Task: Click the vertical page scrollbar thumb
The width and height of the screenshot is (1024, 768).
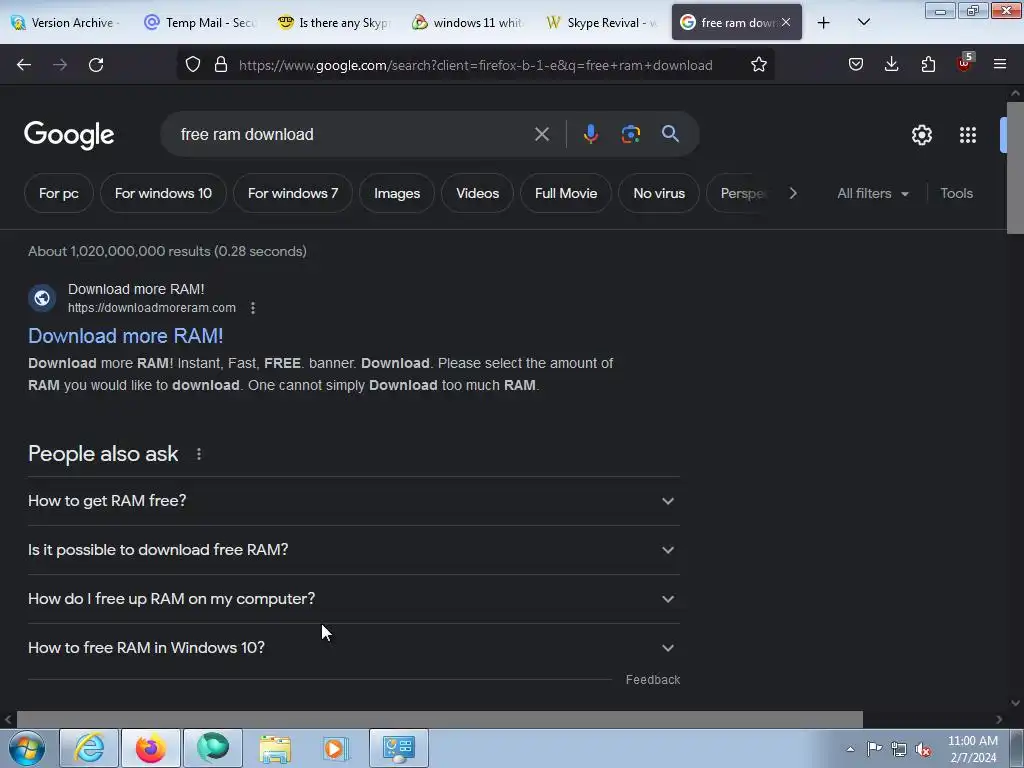Action: point(1015,167)
